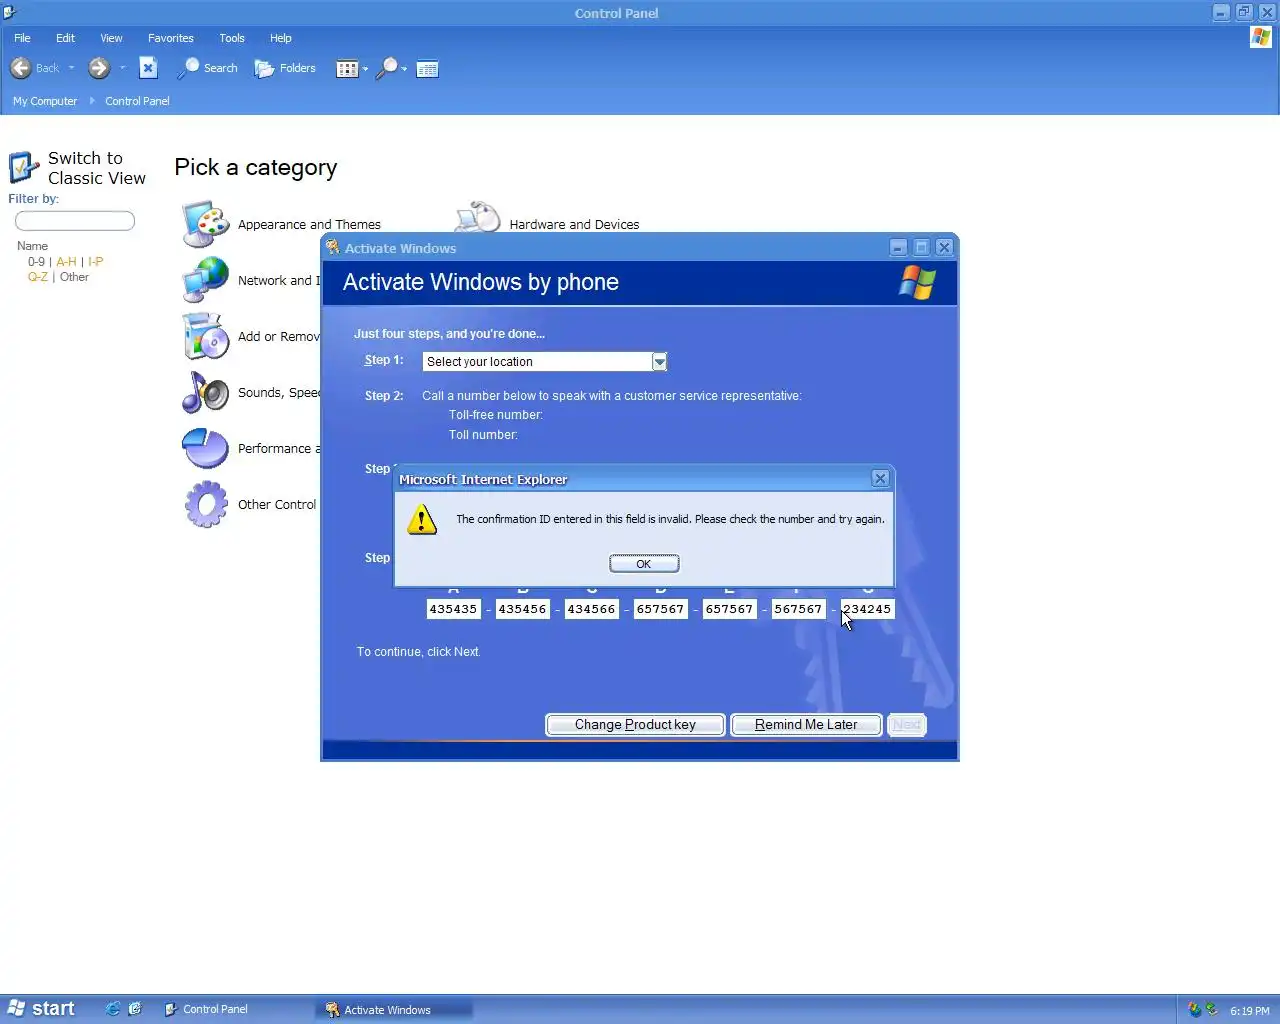Expand the magnifier dropdown arrow
The width and height of the screenshot is (1280, 1024).
click(x=404, y=69)
